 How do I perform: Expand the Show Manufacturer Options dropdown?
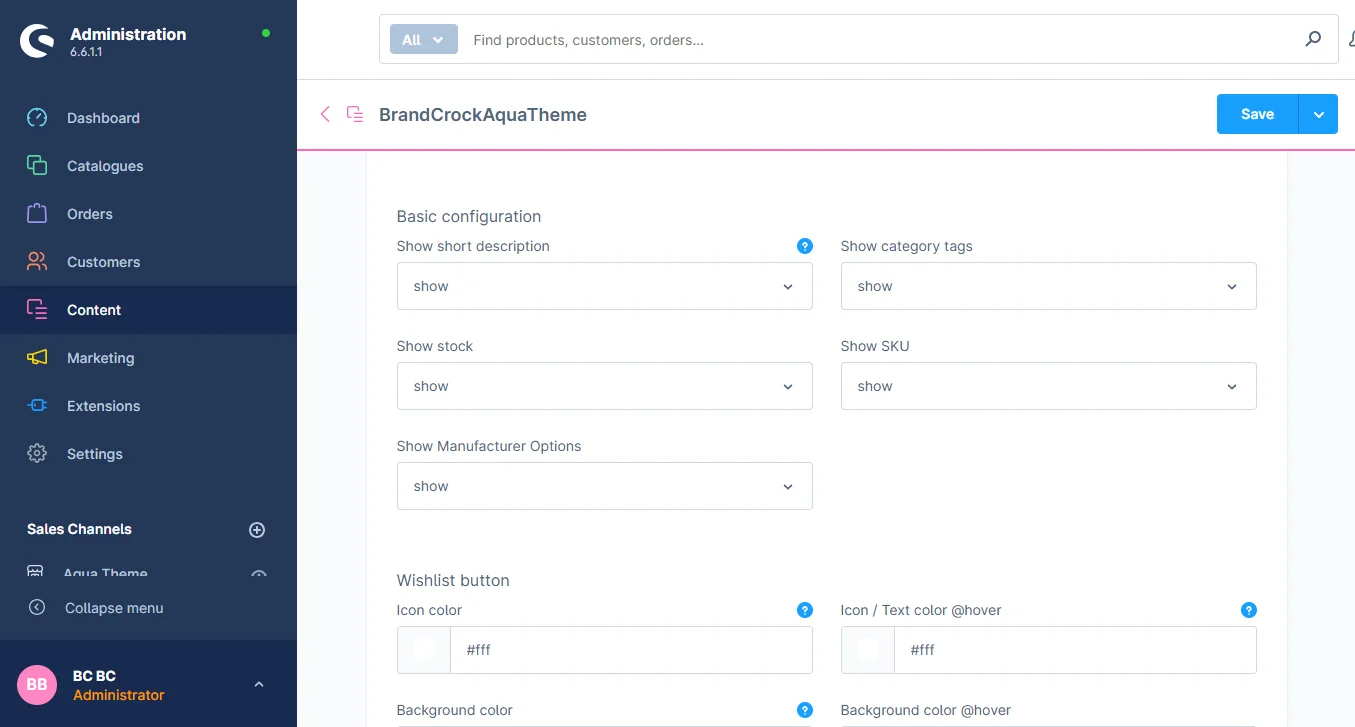tap(604, 486)
